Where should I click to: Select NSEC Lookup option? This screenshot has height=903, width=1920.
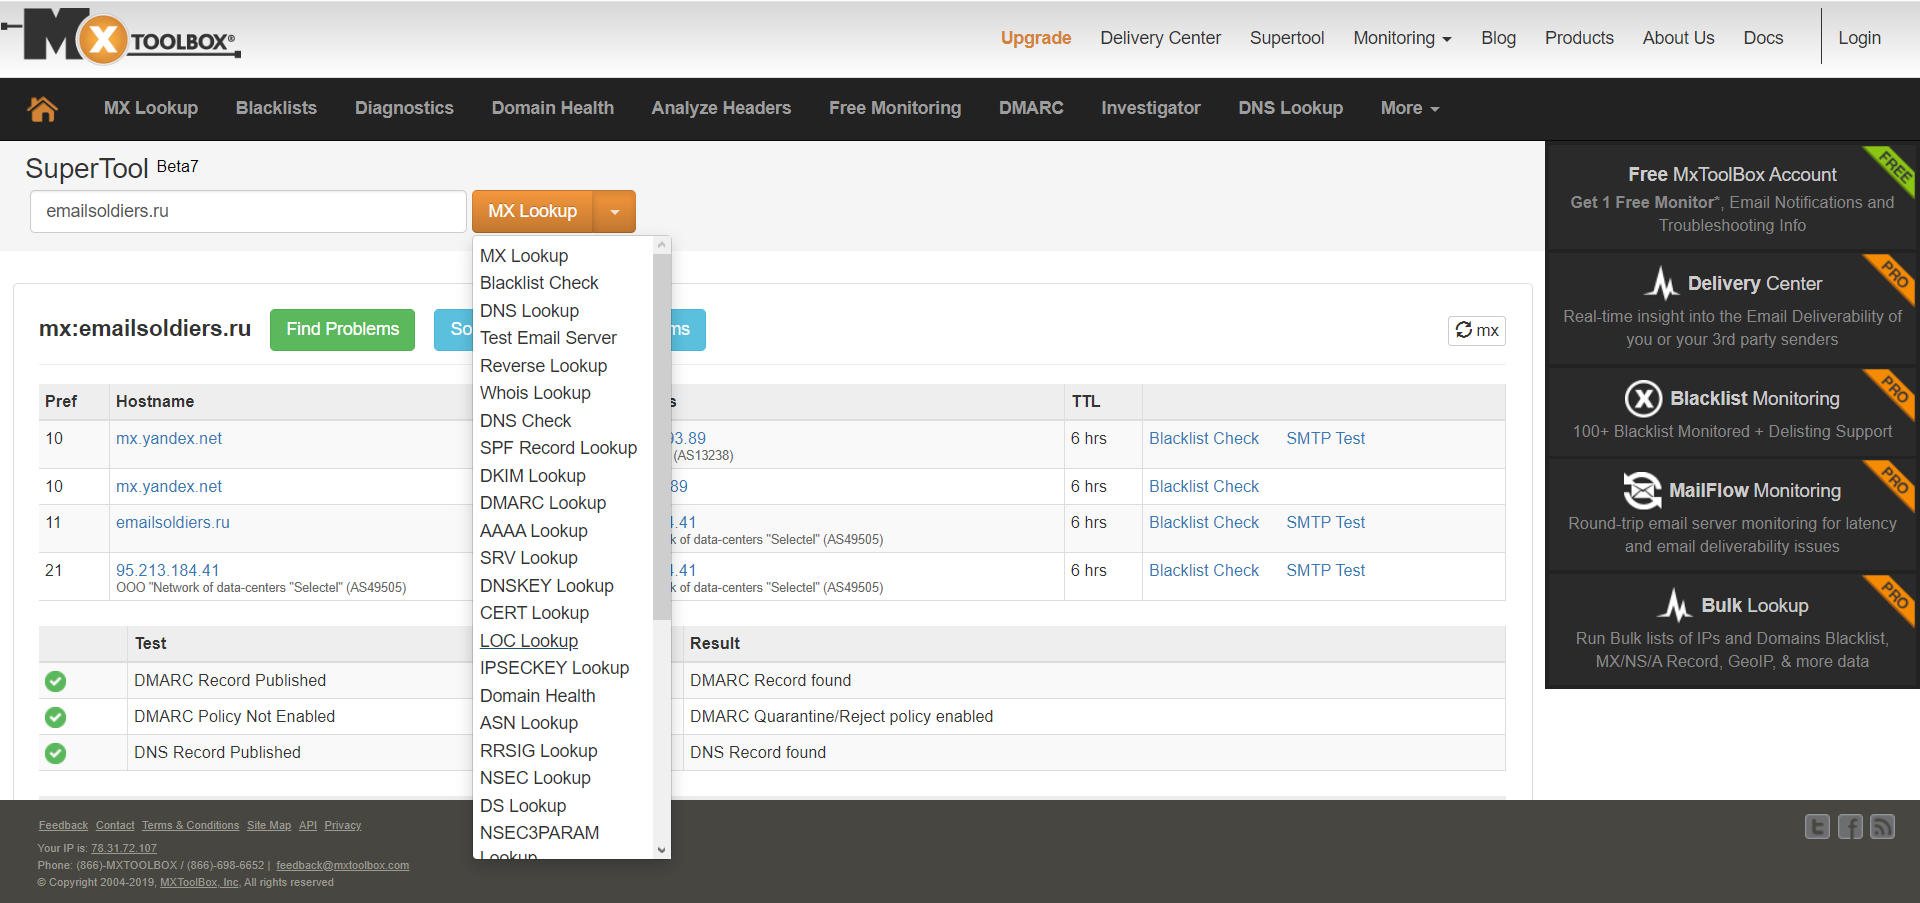pos(535,778)
